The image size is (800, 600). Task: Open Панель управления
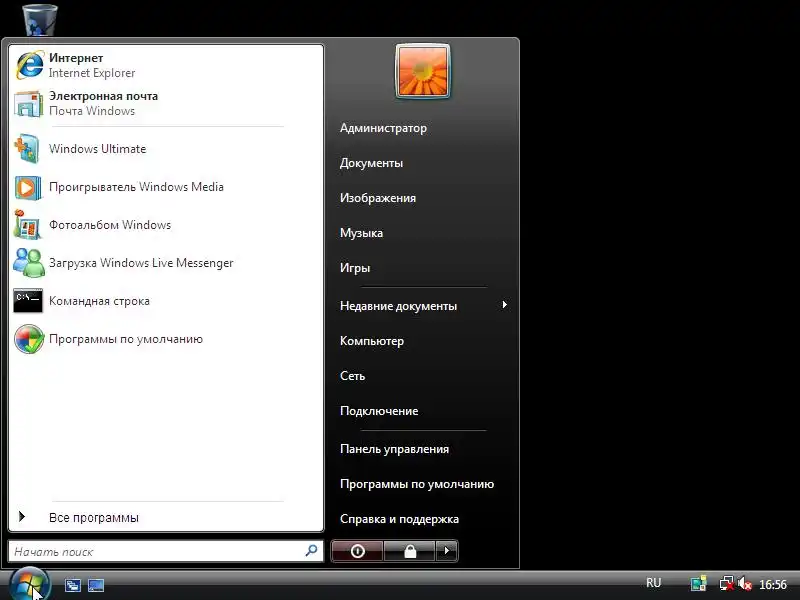pyautogui.click(x=394, y=449)
